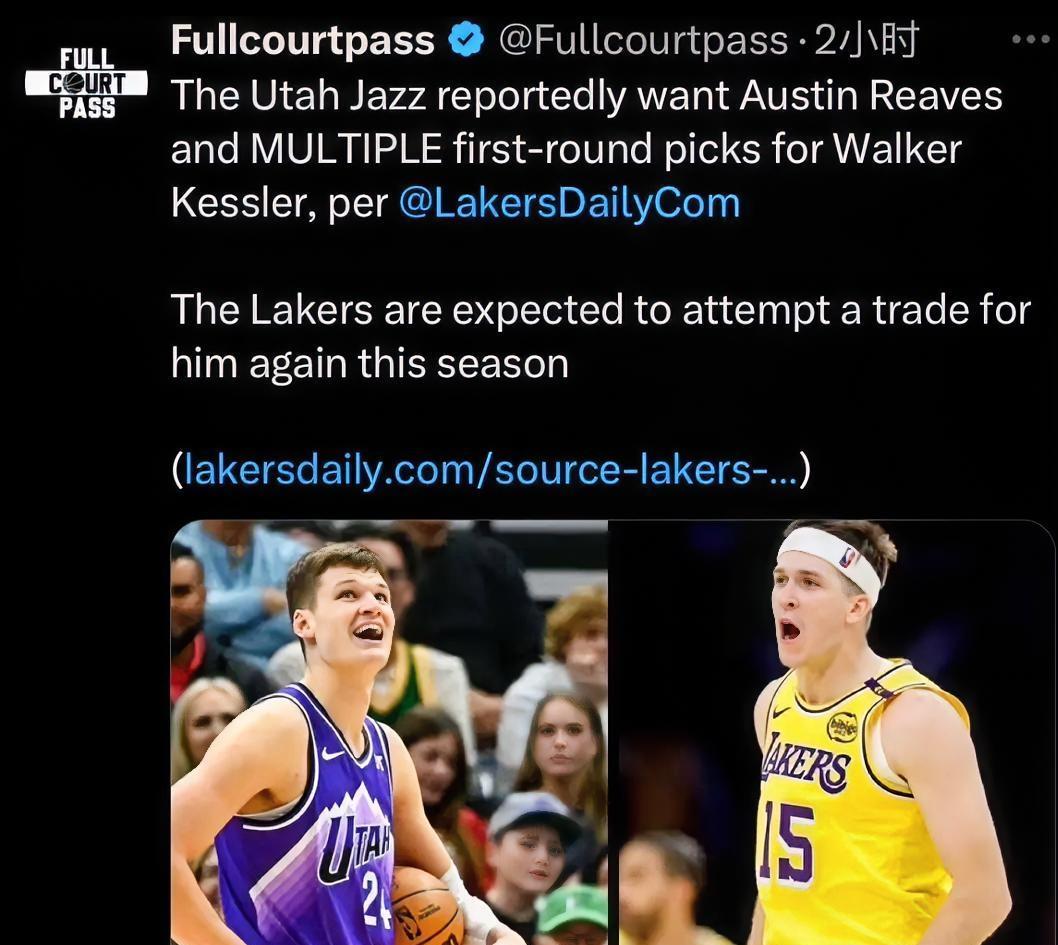
Task: Open the Fullcourtpass display name profile
Action: [302, 40]
